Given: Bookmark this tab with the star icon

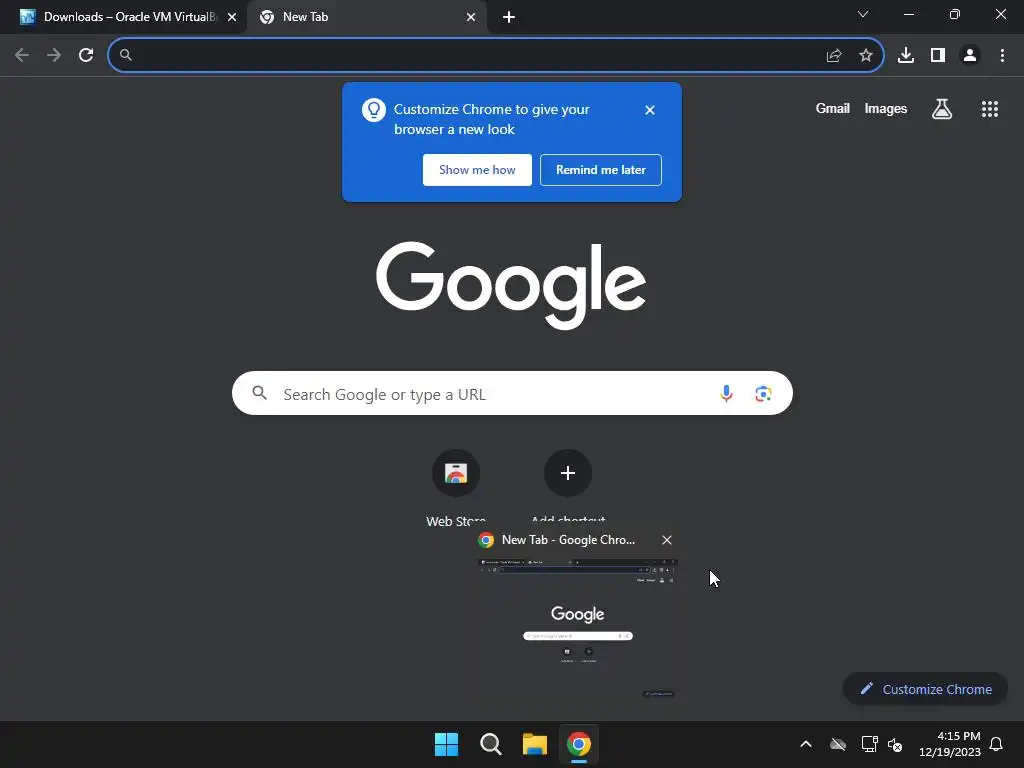Looking at the screenshot, I should [x=866, y=56].
